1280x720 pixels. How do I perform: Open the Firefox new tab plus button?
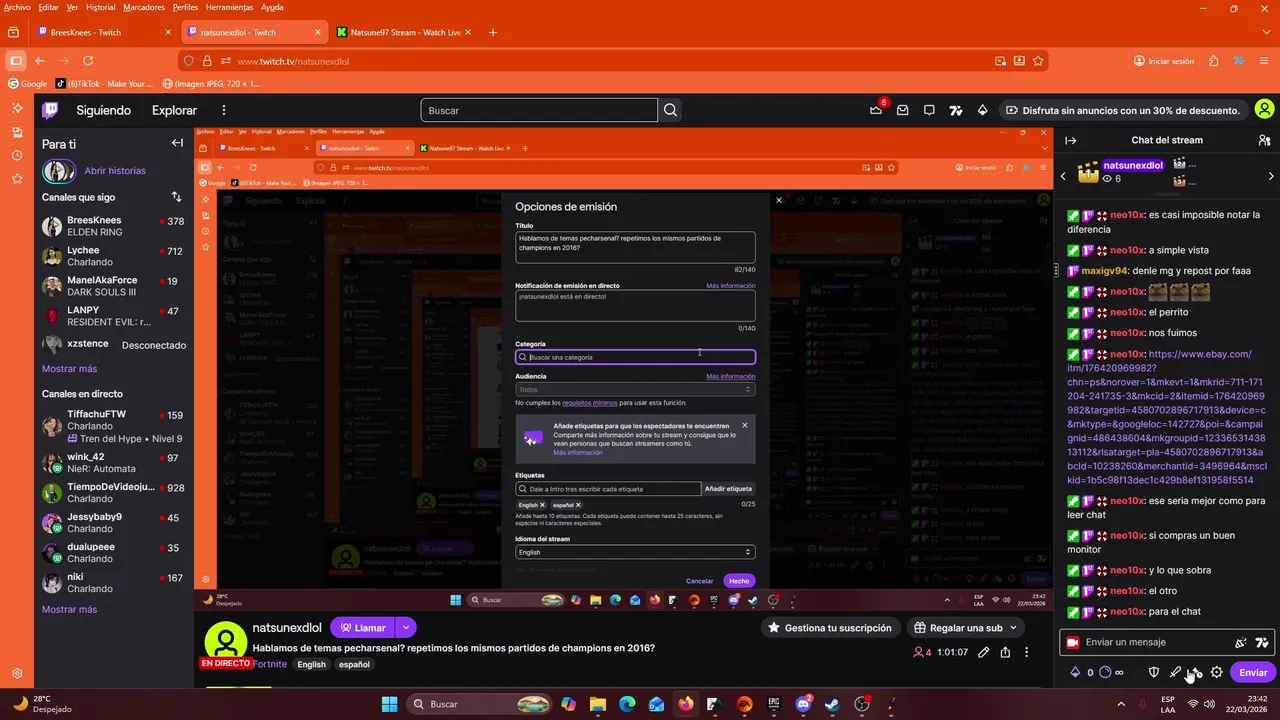point(493,32)
